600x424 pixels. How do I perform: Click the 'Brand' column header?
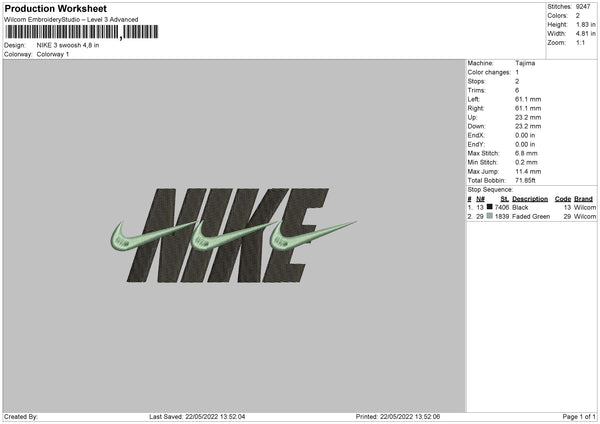(583, 199)
